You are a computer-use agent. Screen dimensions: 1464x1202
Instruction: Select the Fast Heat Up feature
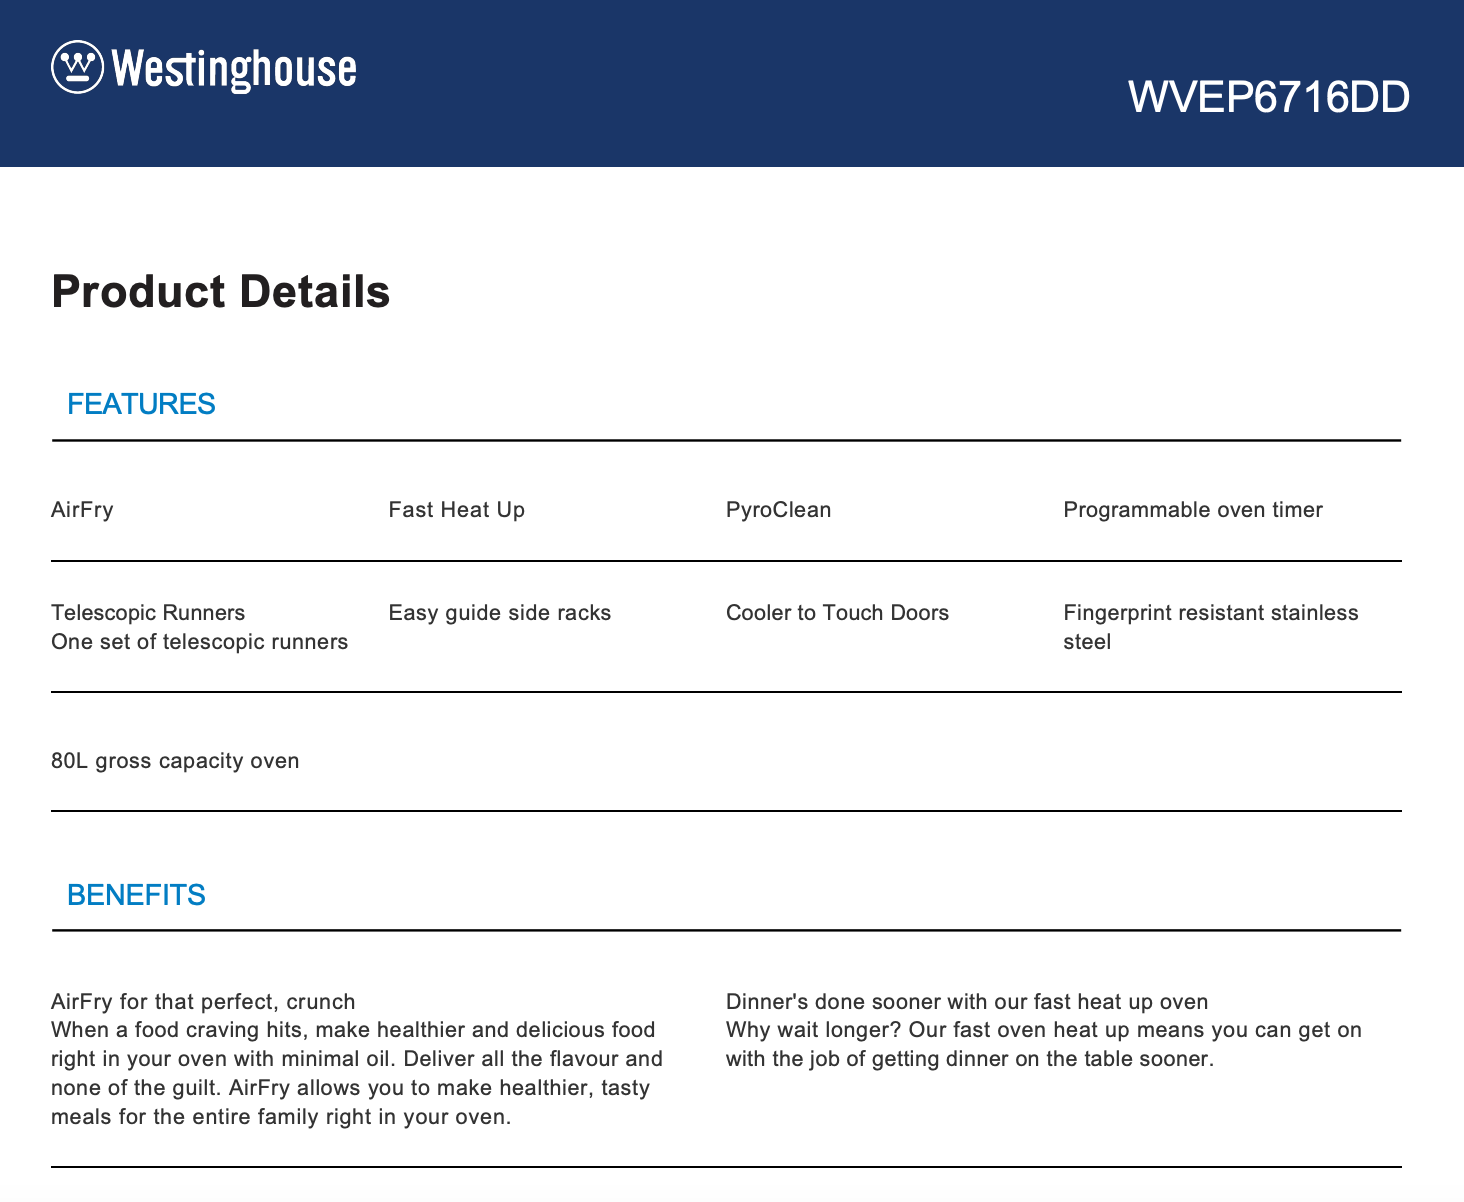456,510
